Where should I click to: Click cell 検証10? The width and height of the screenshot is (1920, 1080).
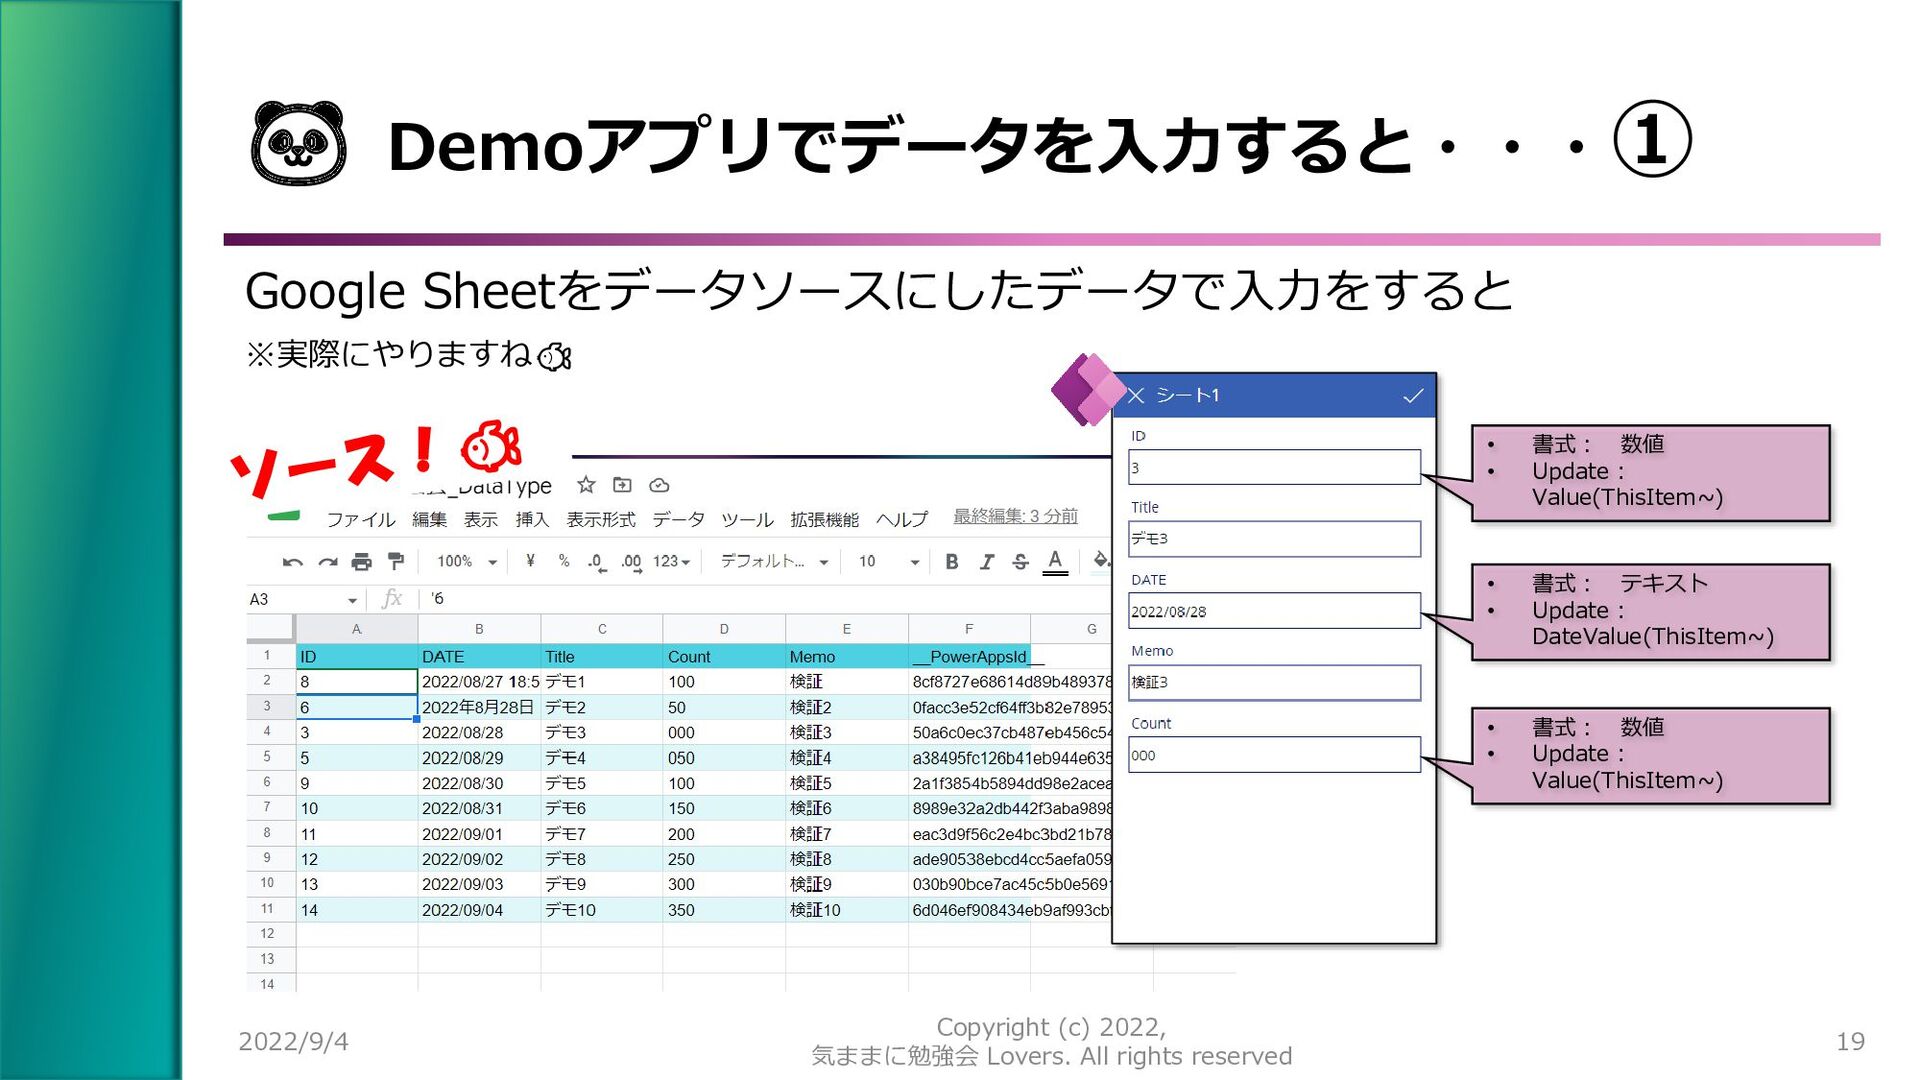(847, 910)
